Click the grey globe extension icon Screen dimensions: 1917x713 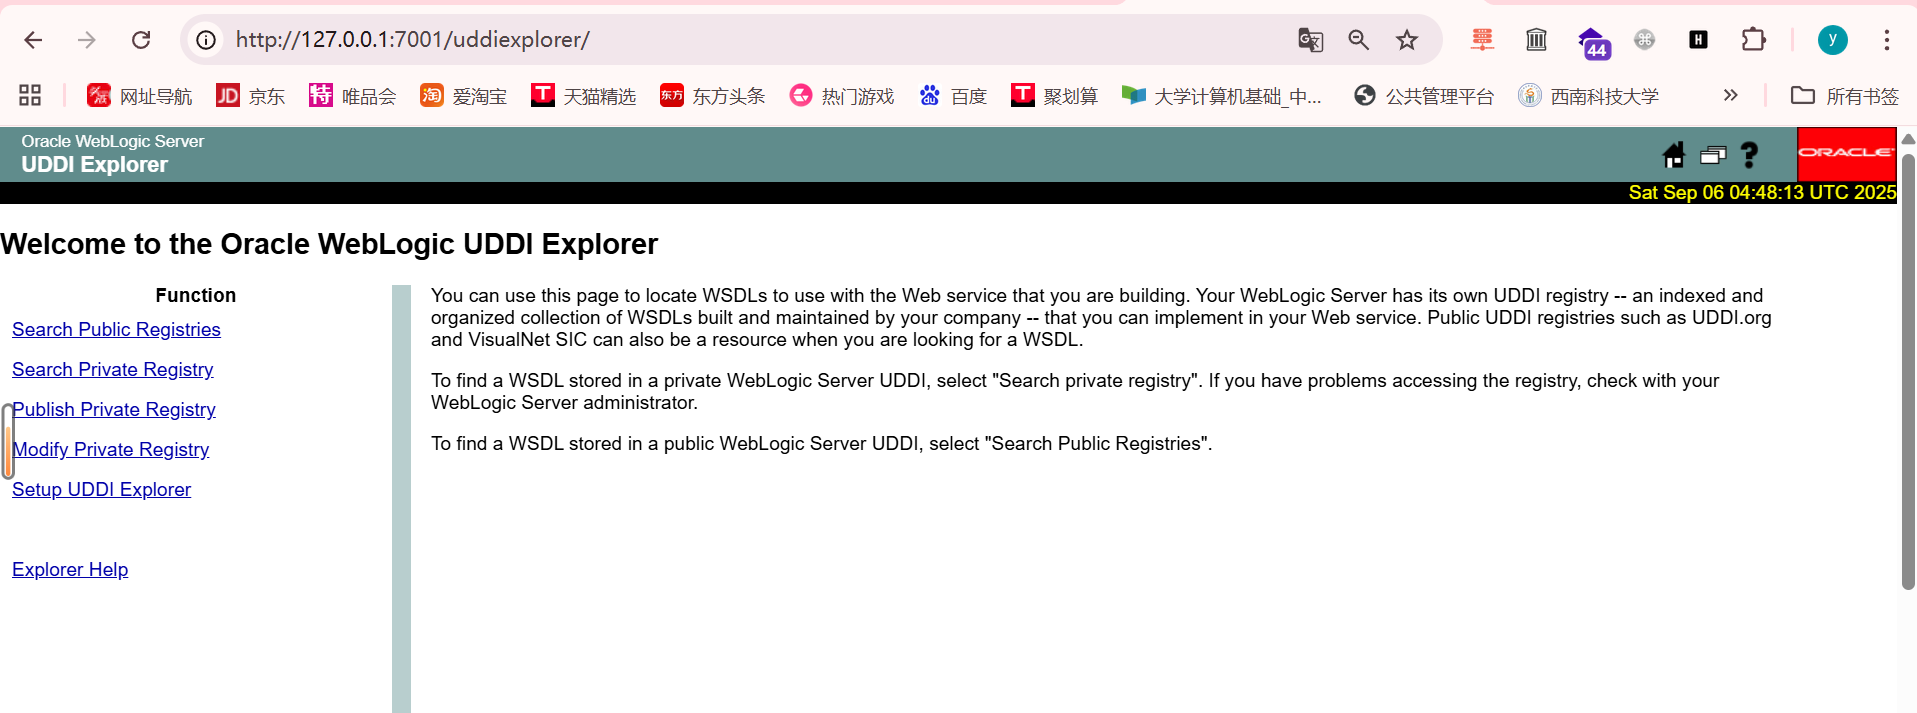(1644, 40)
